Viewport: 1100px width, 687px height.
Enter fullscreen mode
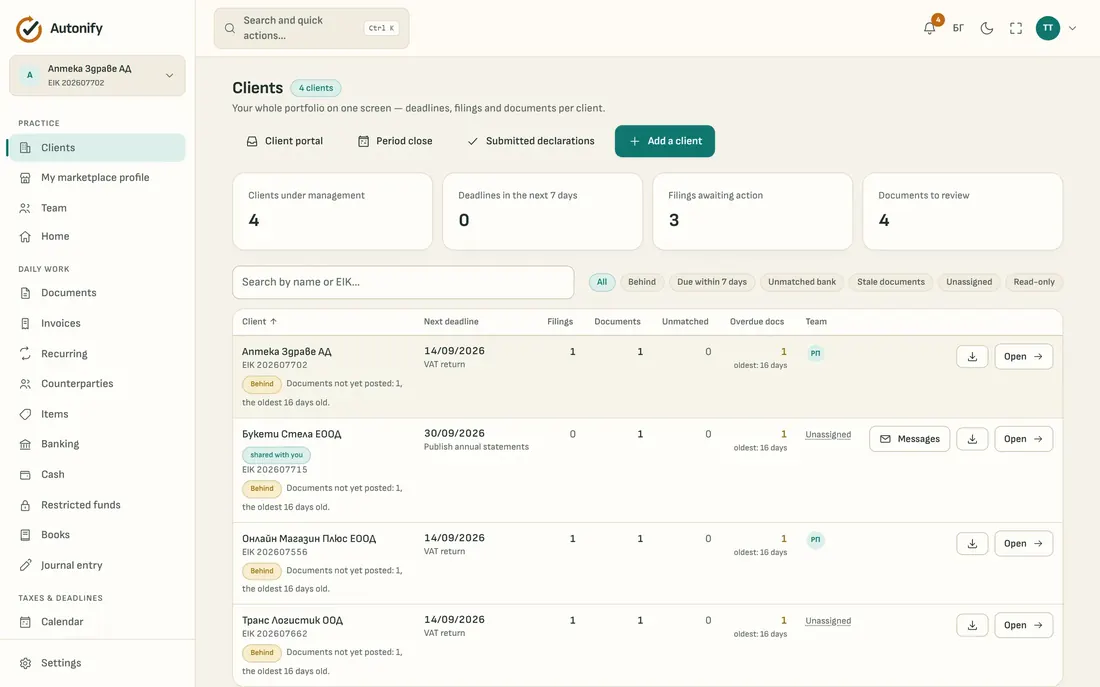(x=1016, y=28)
